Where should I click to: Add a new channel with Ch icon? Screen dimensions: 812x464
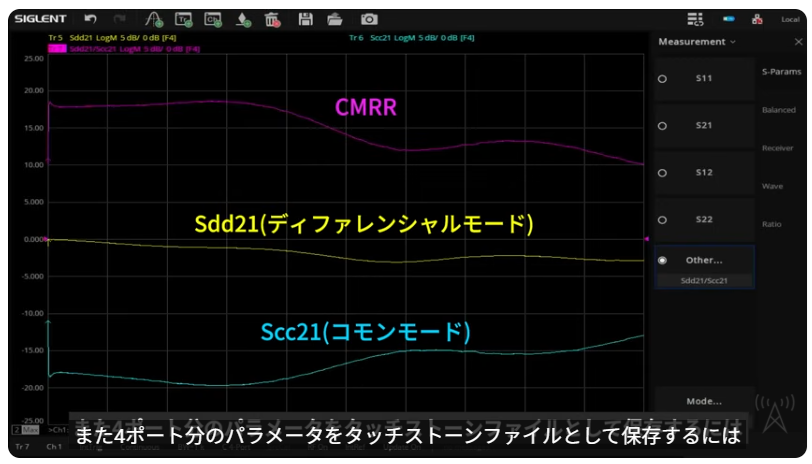(212, 19)
